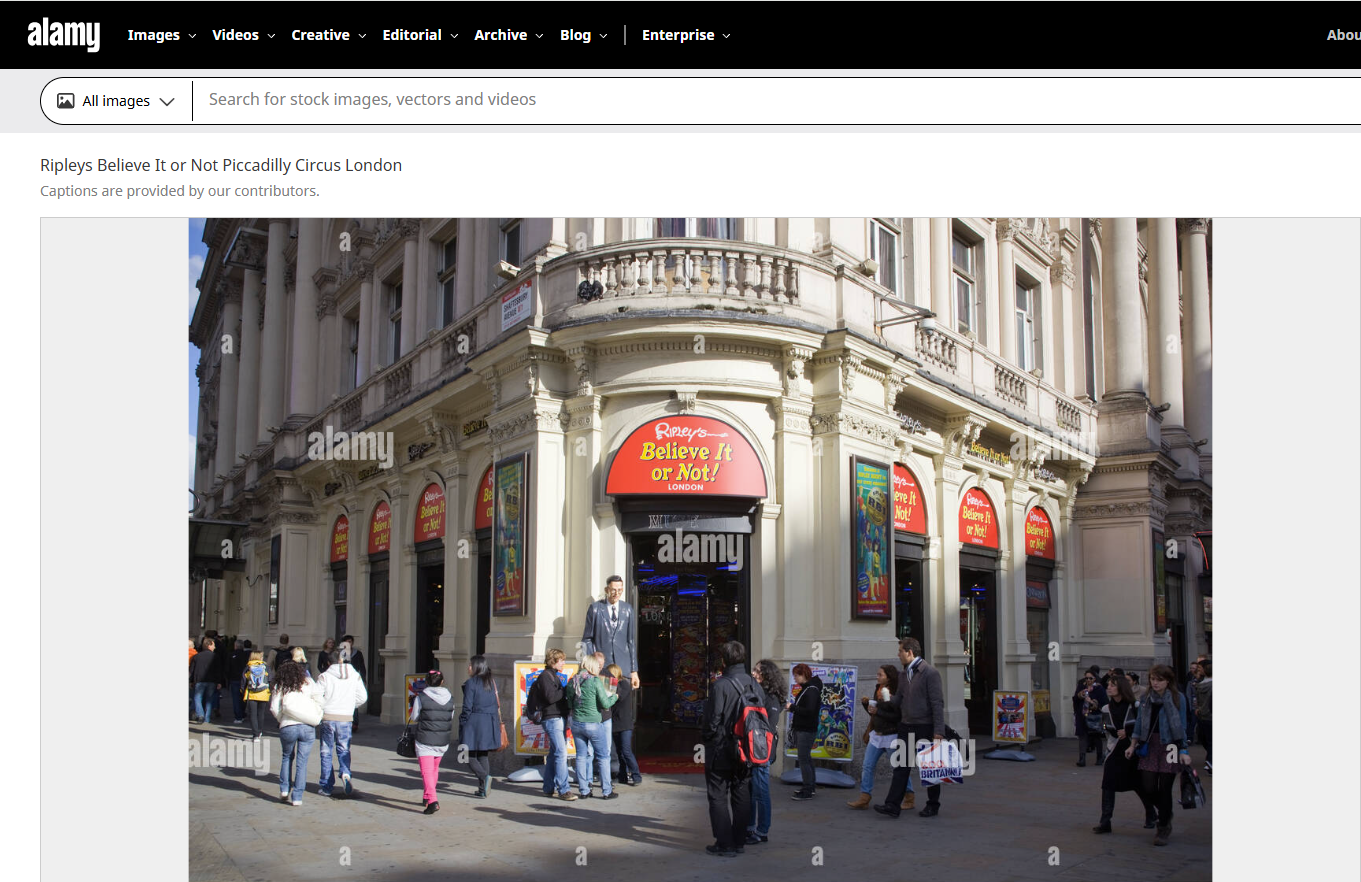1361x882 pixels.
Task: Expand the chevron beside Enterprise
Action: (x=727, y=36)
